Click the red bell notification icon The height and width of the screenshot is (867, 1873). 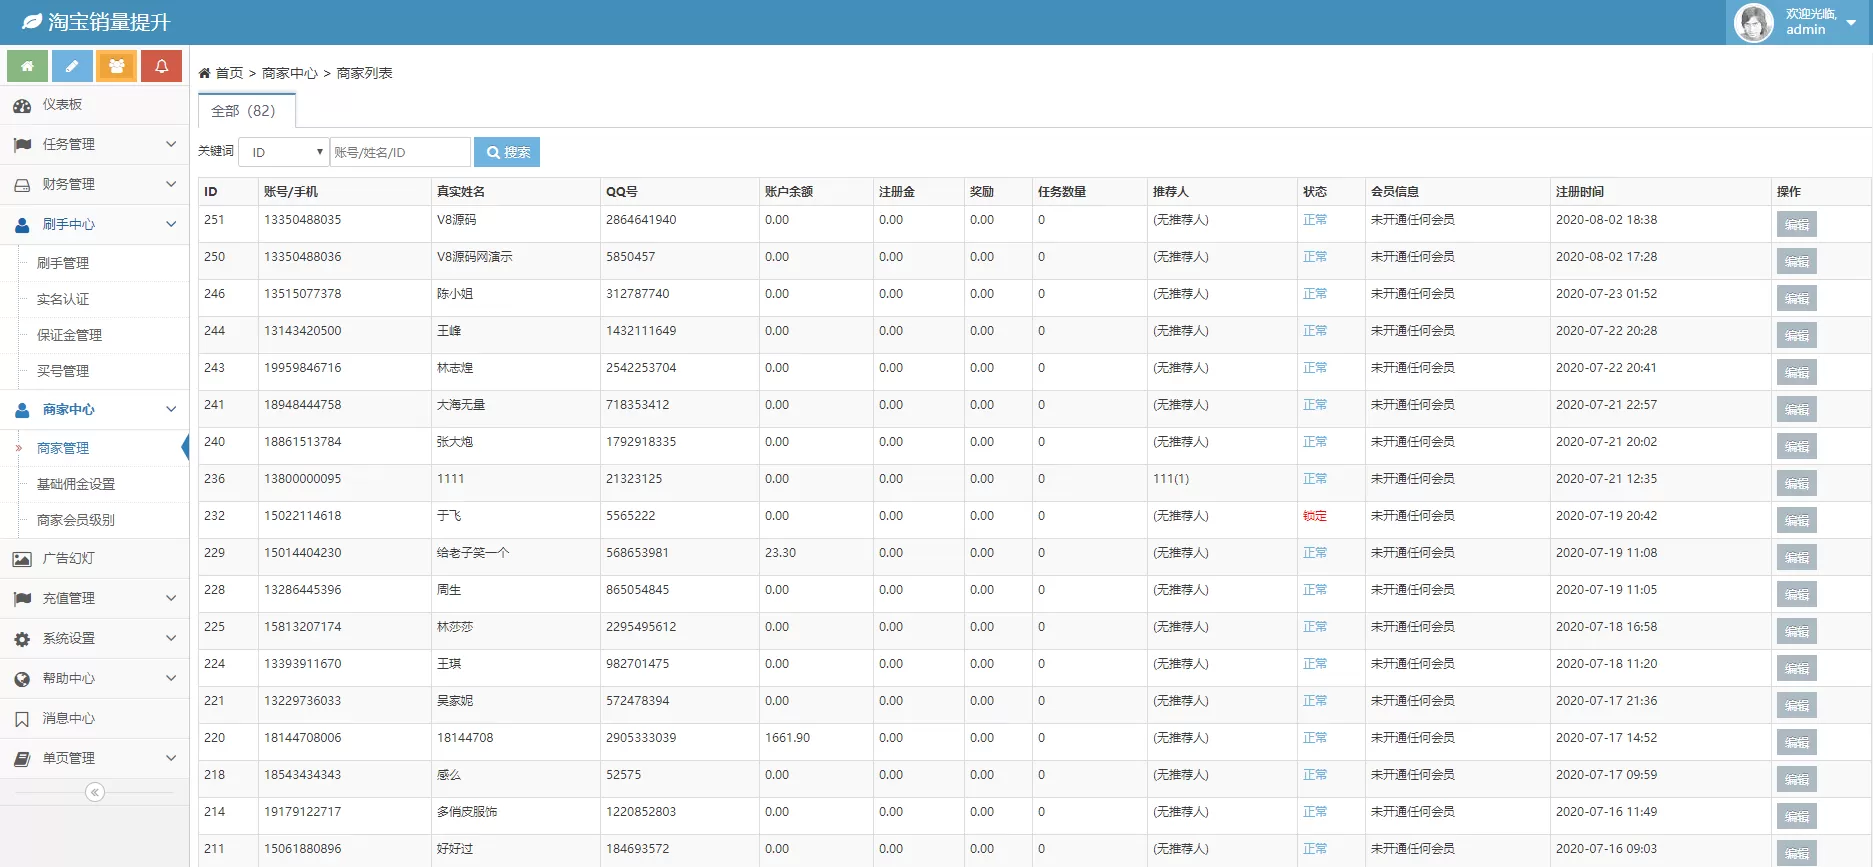click(x=161, y=66)
